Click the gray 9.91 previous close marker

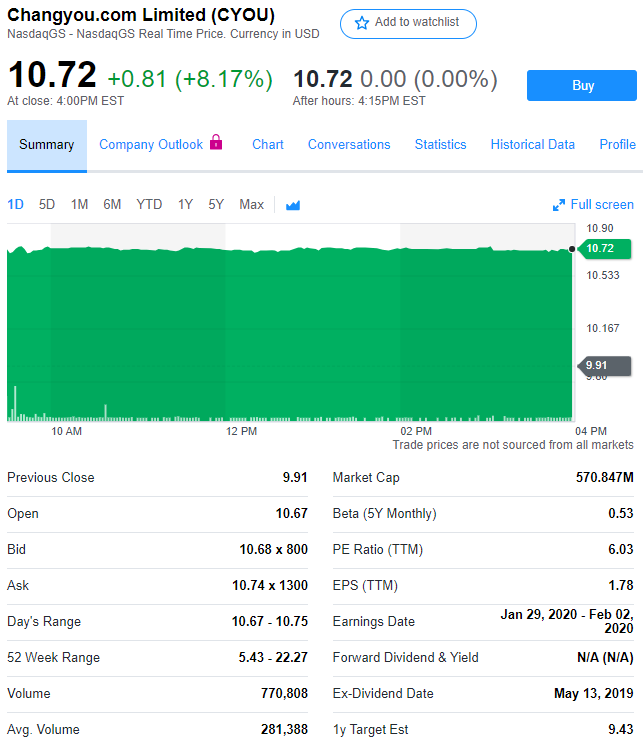604,365
